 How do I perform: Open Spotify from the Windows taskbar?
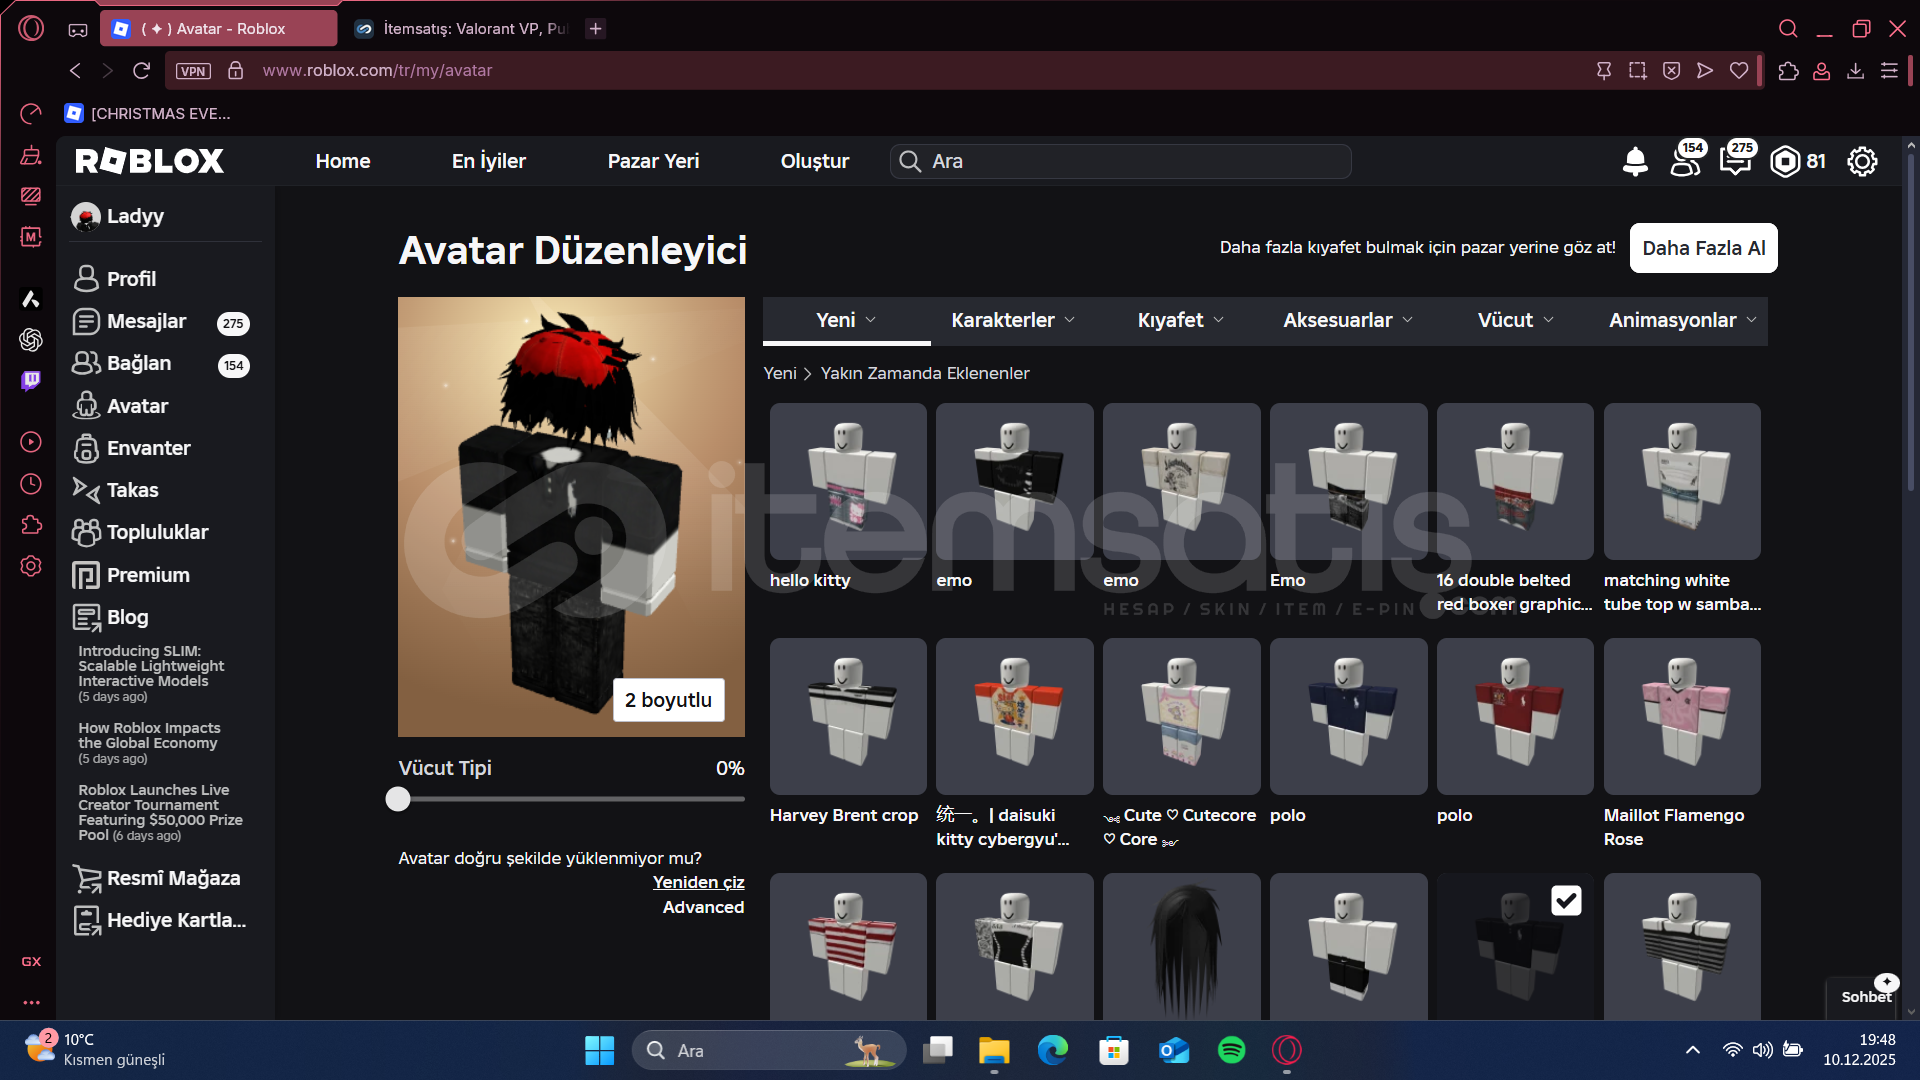1231,1050
